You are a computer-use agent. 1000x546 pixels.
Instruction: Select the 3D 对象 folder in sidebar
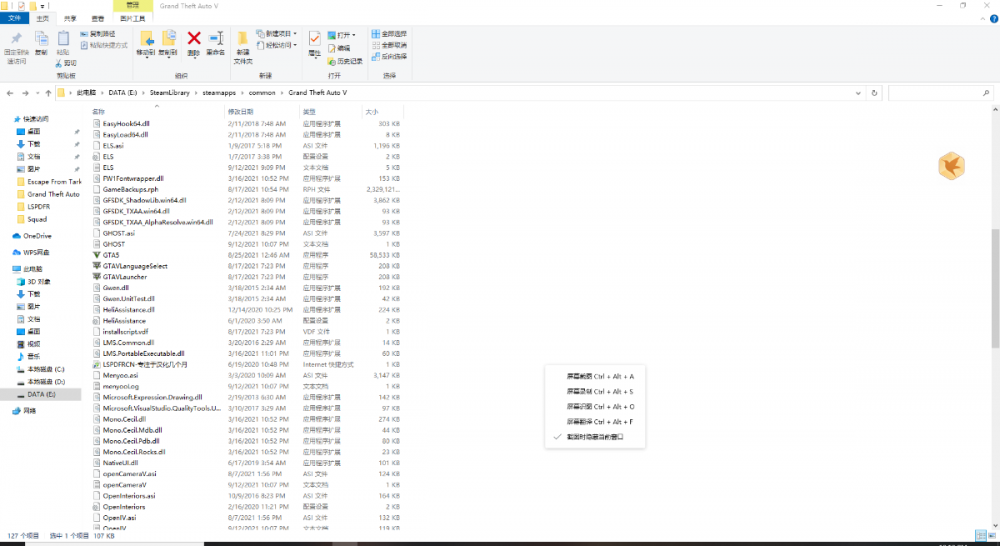click(33, 281)
